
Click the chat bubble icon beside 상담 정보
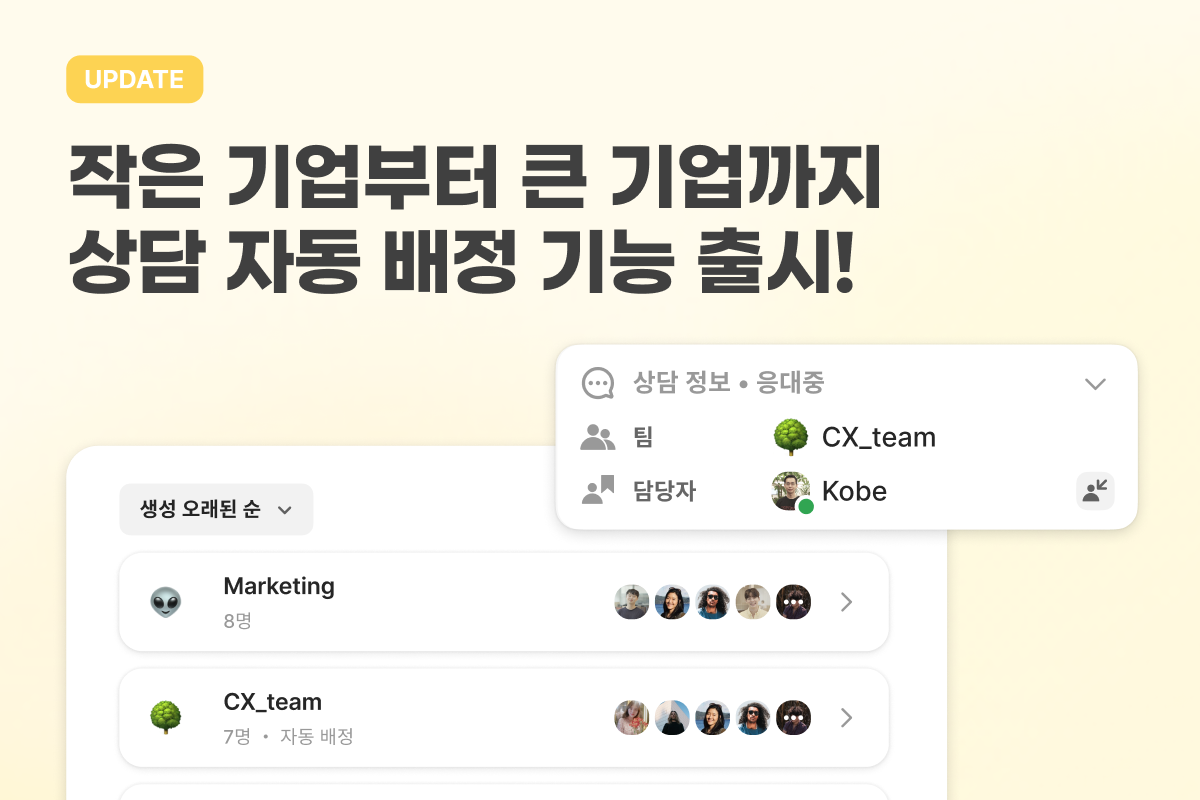[597, 383]
